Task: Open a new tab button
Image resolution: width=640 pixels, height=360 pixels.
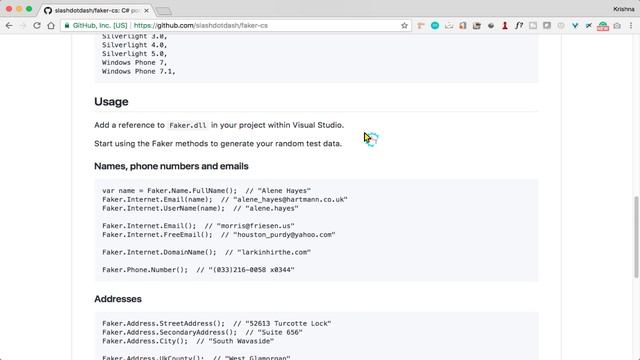Action: coord(164,11)
